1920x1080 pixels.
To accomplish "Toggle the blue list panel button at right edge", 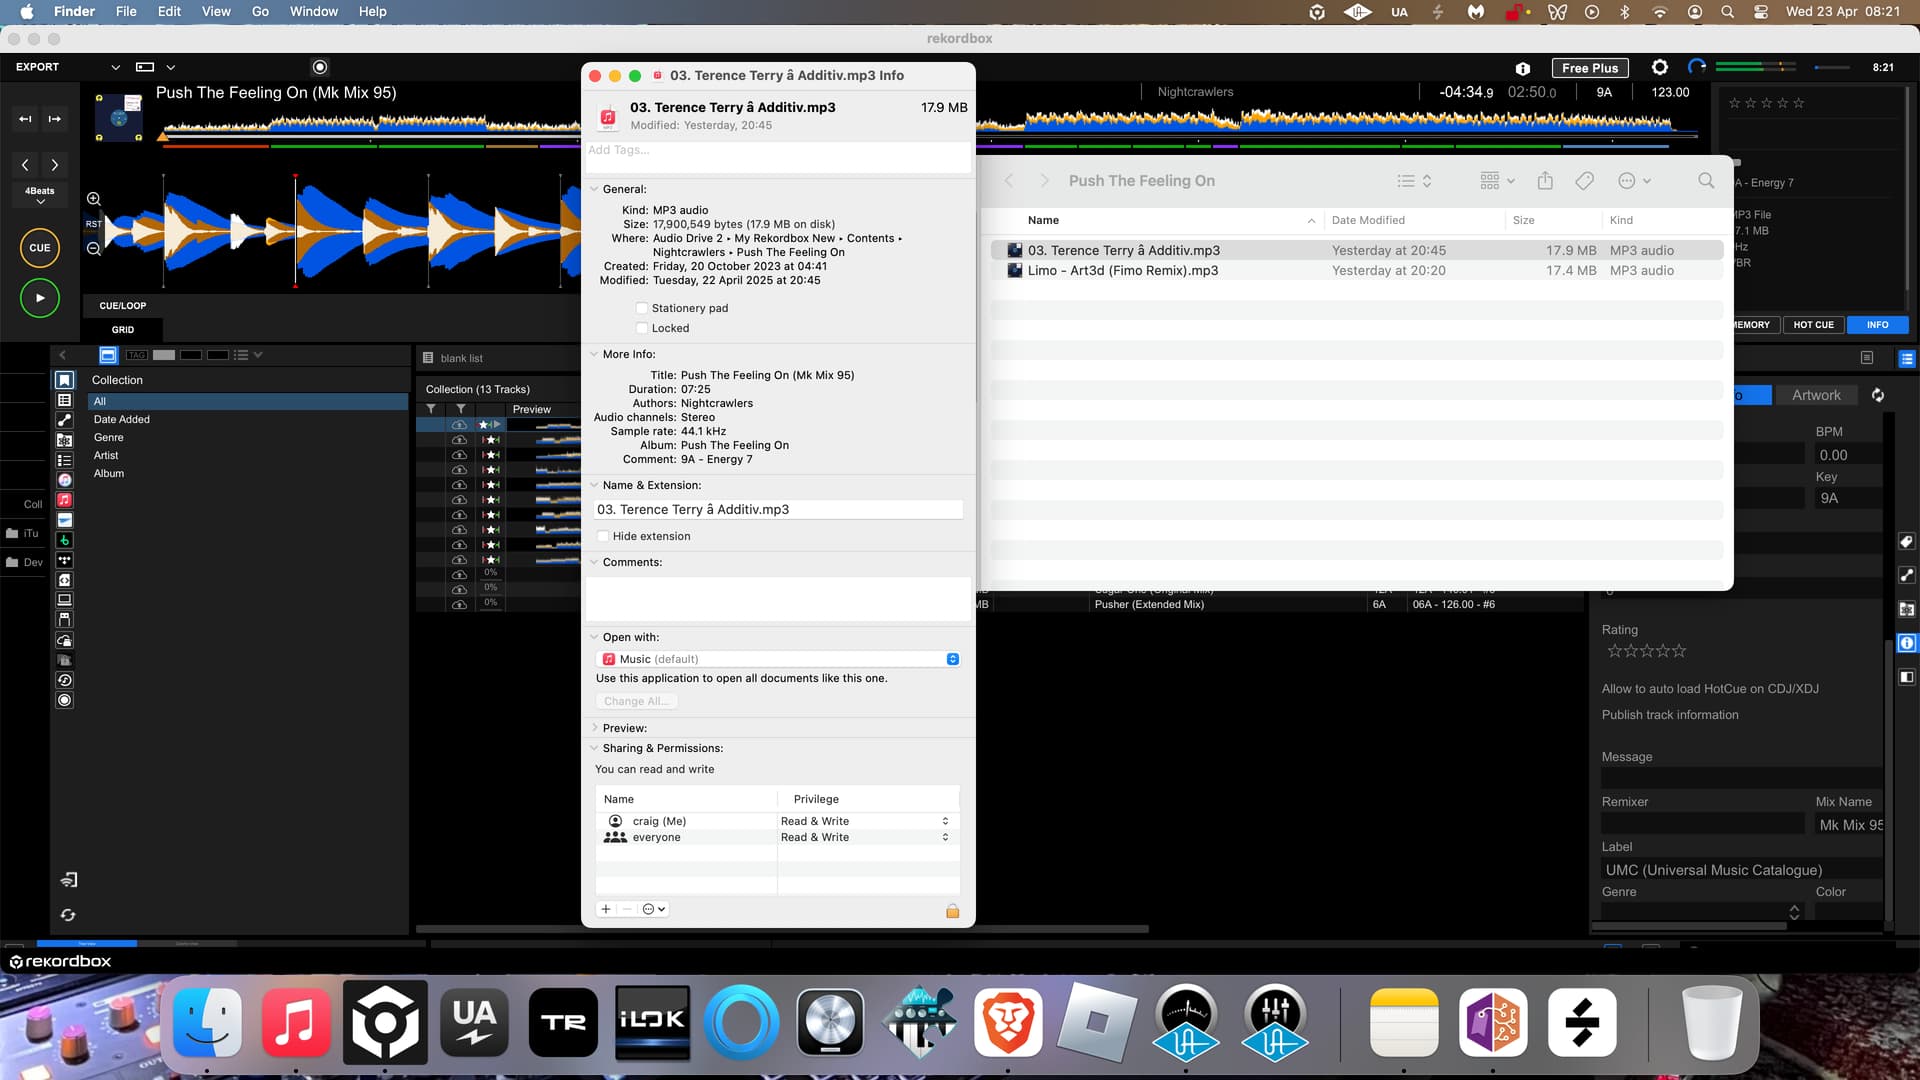I will [x=1907, y=358].
